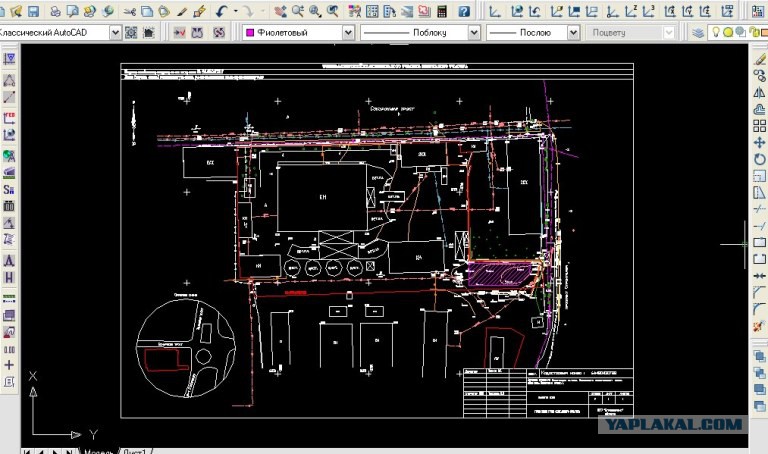This screenshot has width=768, height=454.
Task: Save the drawing with the floppy disk icon
Action: [33, 11]
